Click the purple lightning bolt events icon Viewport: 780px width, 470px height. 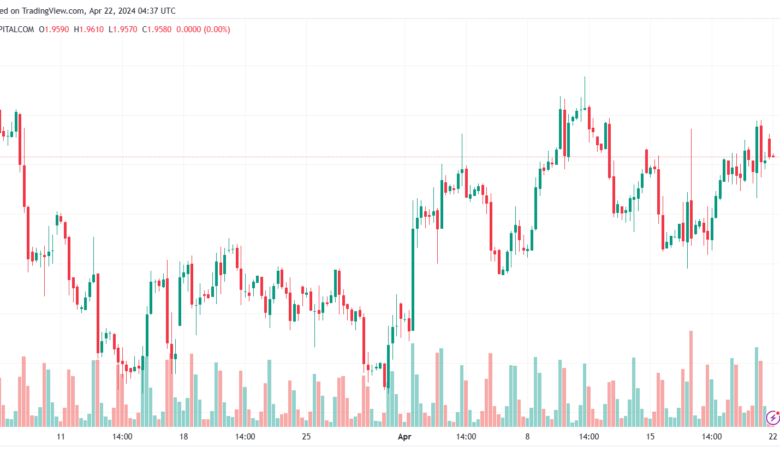click(773, 418)
